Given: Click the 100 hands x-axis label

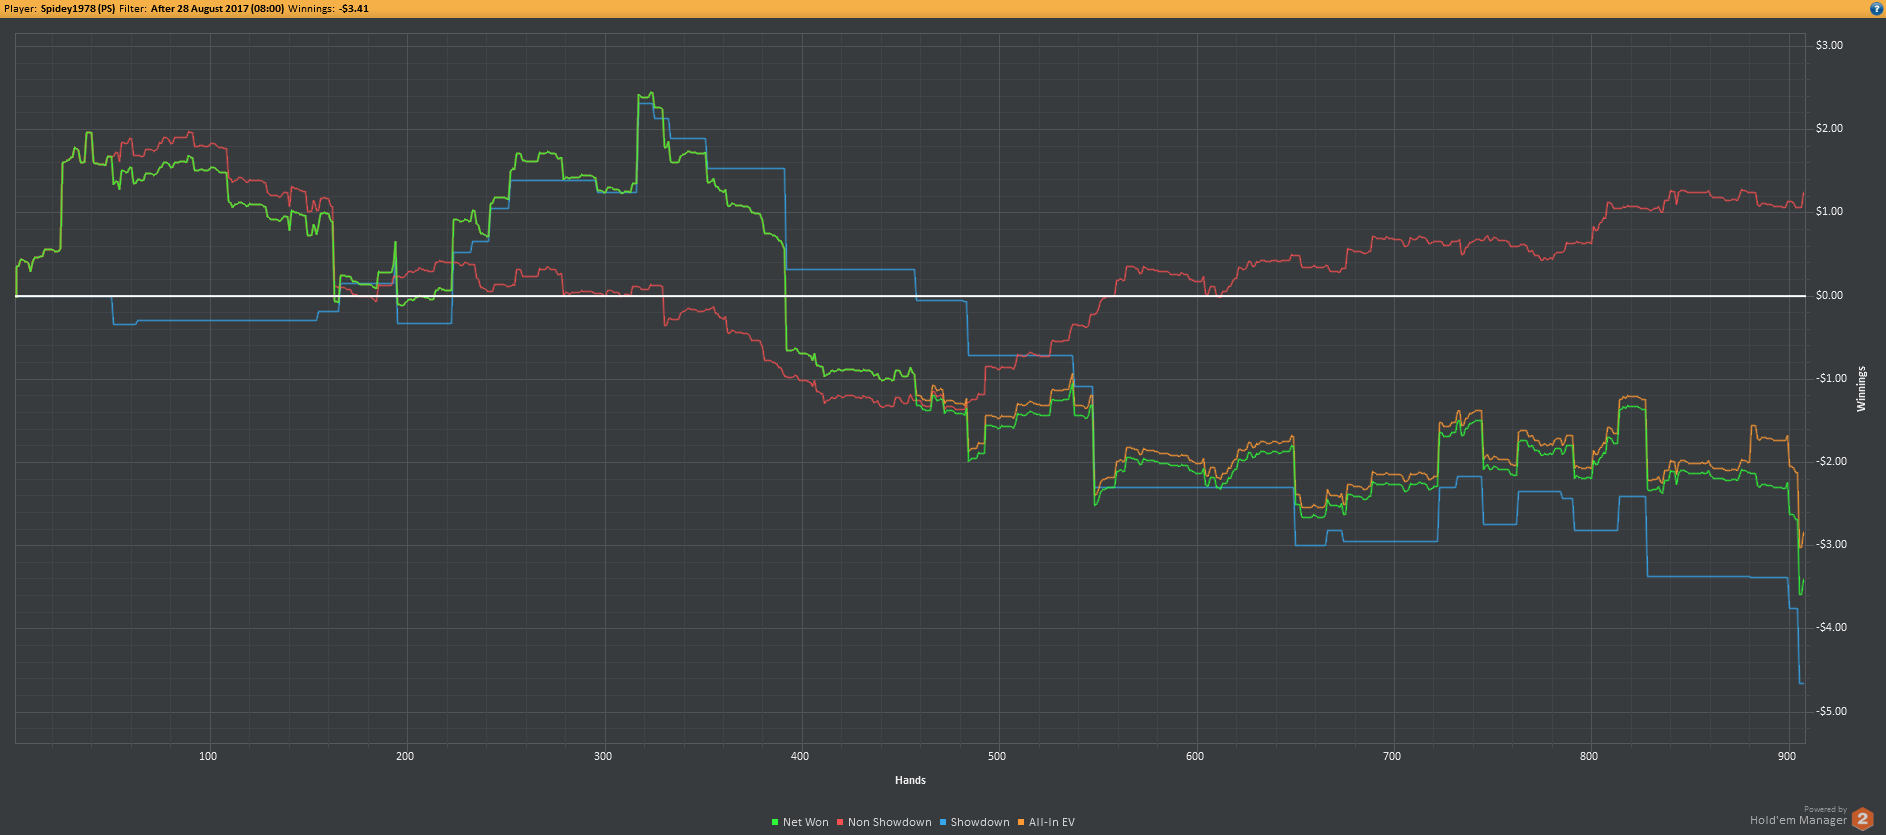Looking at the screenshot, I should point(208,756).
